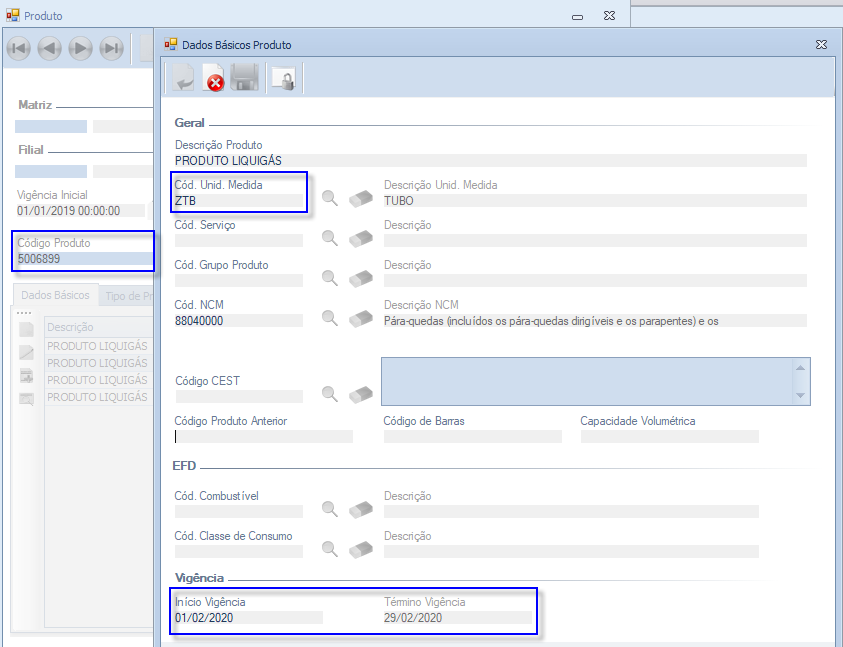The width and height of the screenshot is (843, 647).
Task: Switch to the Dados Básicos tab
Action: pyautogui.click(x=55, y=295)
